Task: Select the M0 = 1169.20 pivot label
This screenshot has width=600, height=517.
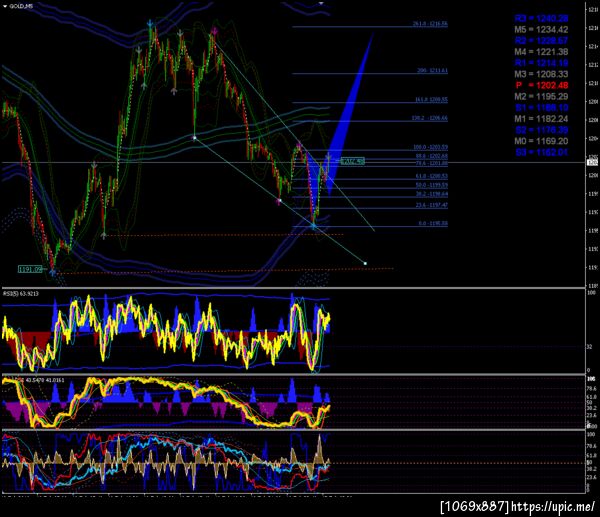Action: click(x=541, y=141)
